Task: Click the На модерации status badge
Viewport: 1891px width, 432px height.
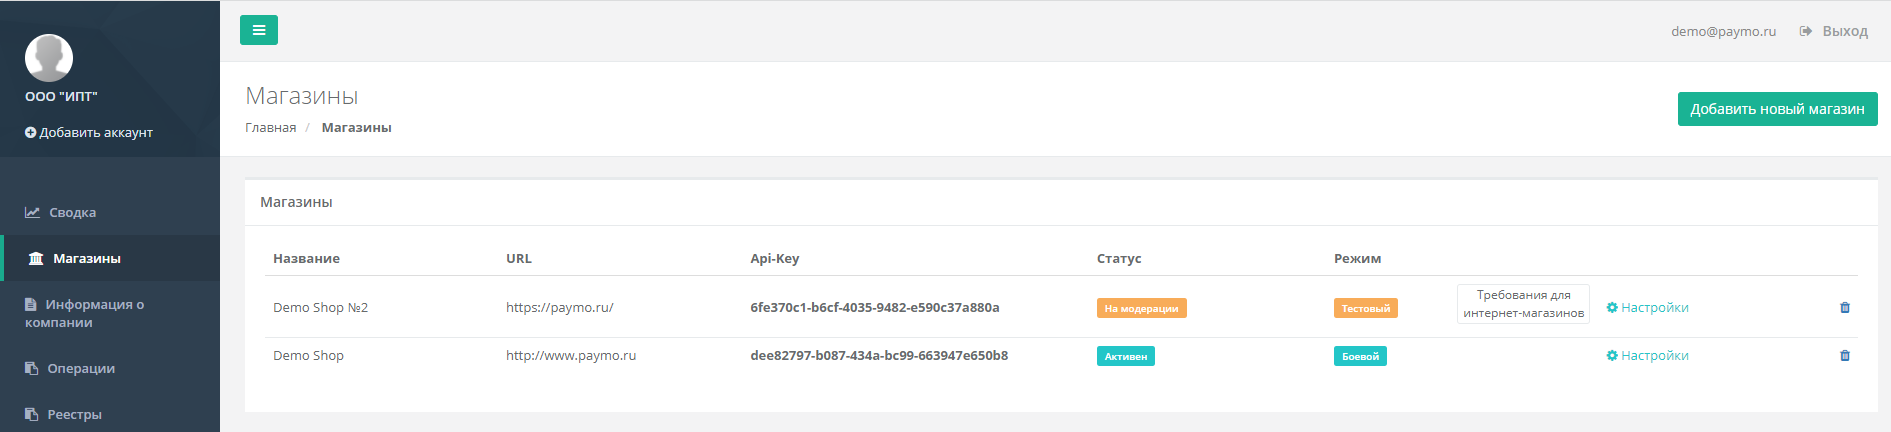Action: tap(1141, 308)
